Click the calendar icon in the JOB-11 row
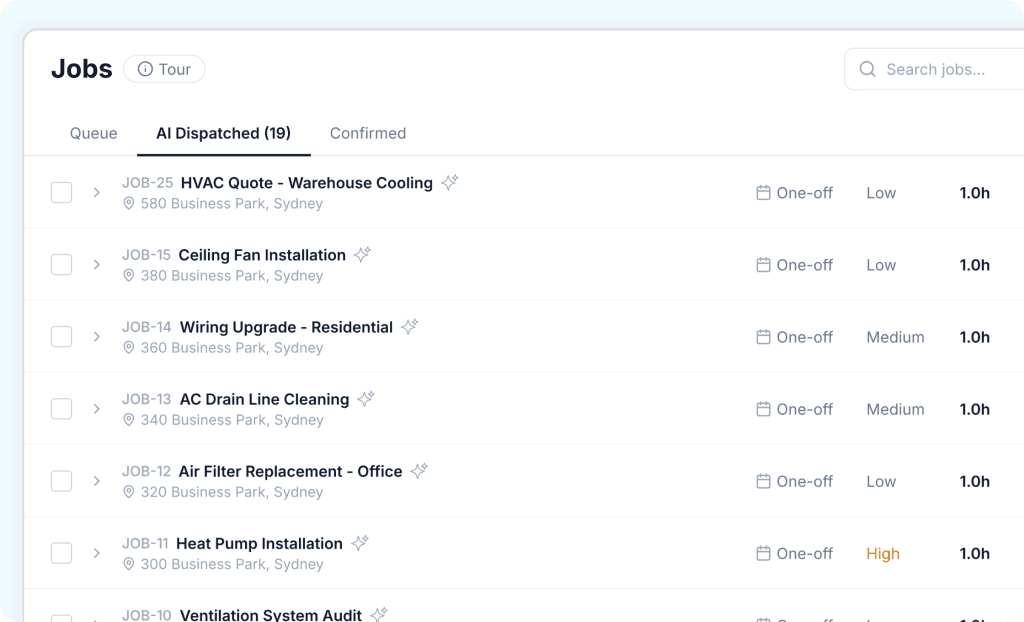 pyautogui.click(x=763, y=553)
